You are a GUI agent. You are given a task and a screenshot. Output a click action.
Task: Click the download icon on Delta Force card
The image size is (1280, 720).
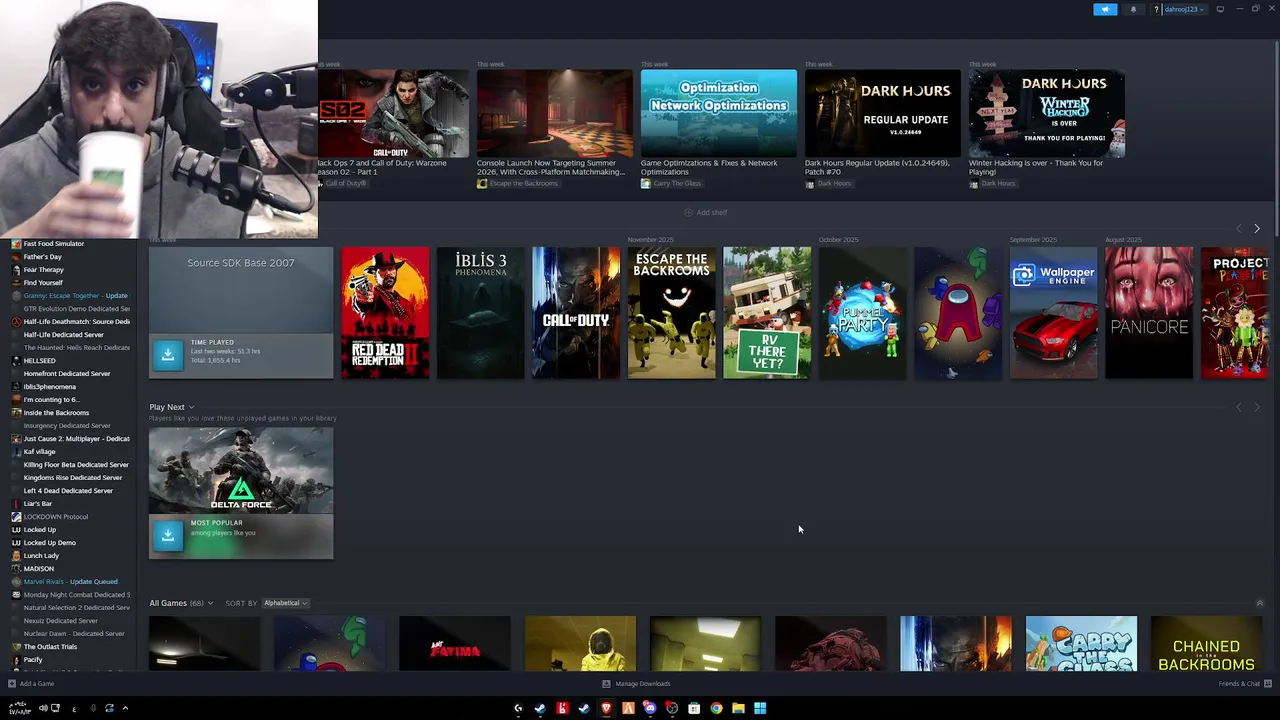[x=168, y=535]
